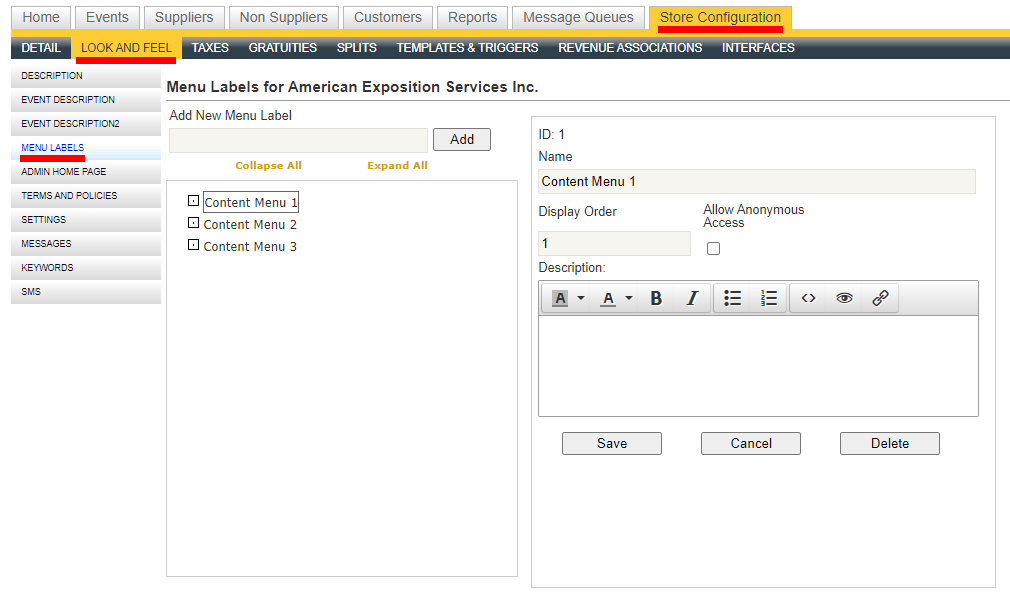Image resolution: width=1010 pixels, height=593 pixels.
Task: Click the Save button
Action: (x=612, y=443)
